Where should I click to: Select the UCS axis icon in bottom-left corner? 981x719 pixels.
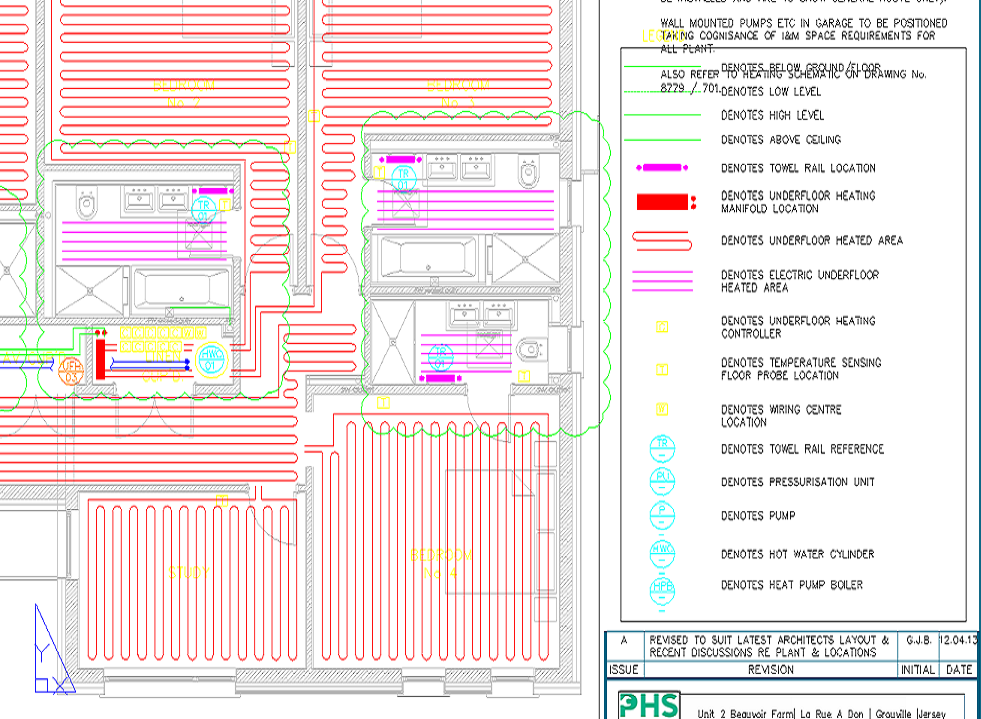[52, 650]
